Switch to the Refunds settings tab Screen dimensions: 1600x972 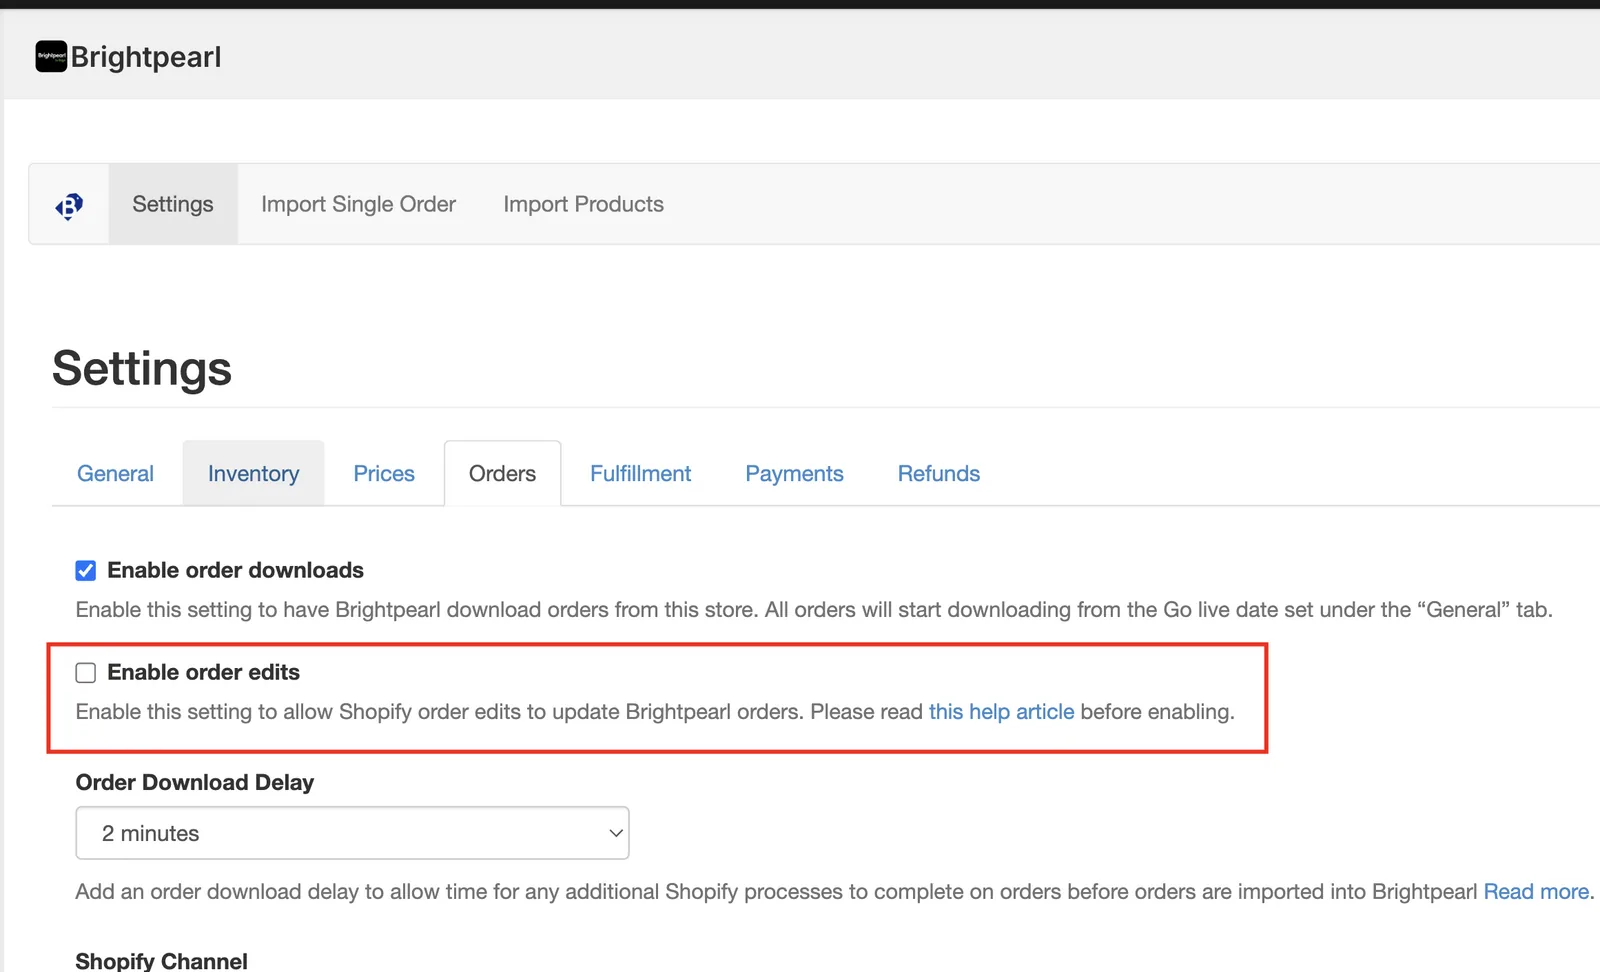[x=938, y=474]
